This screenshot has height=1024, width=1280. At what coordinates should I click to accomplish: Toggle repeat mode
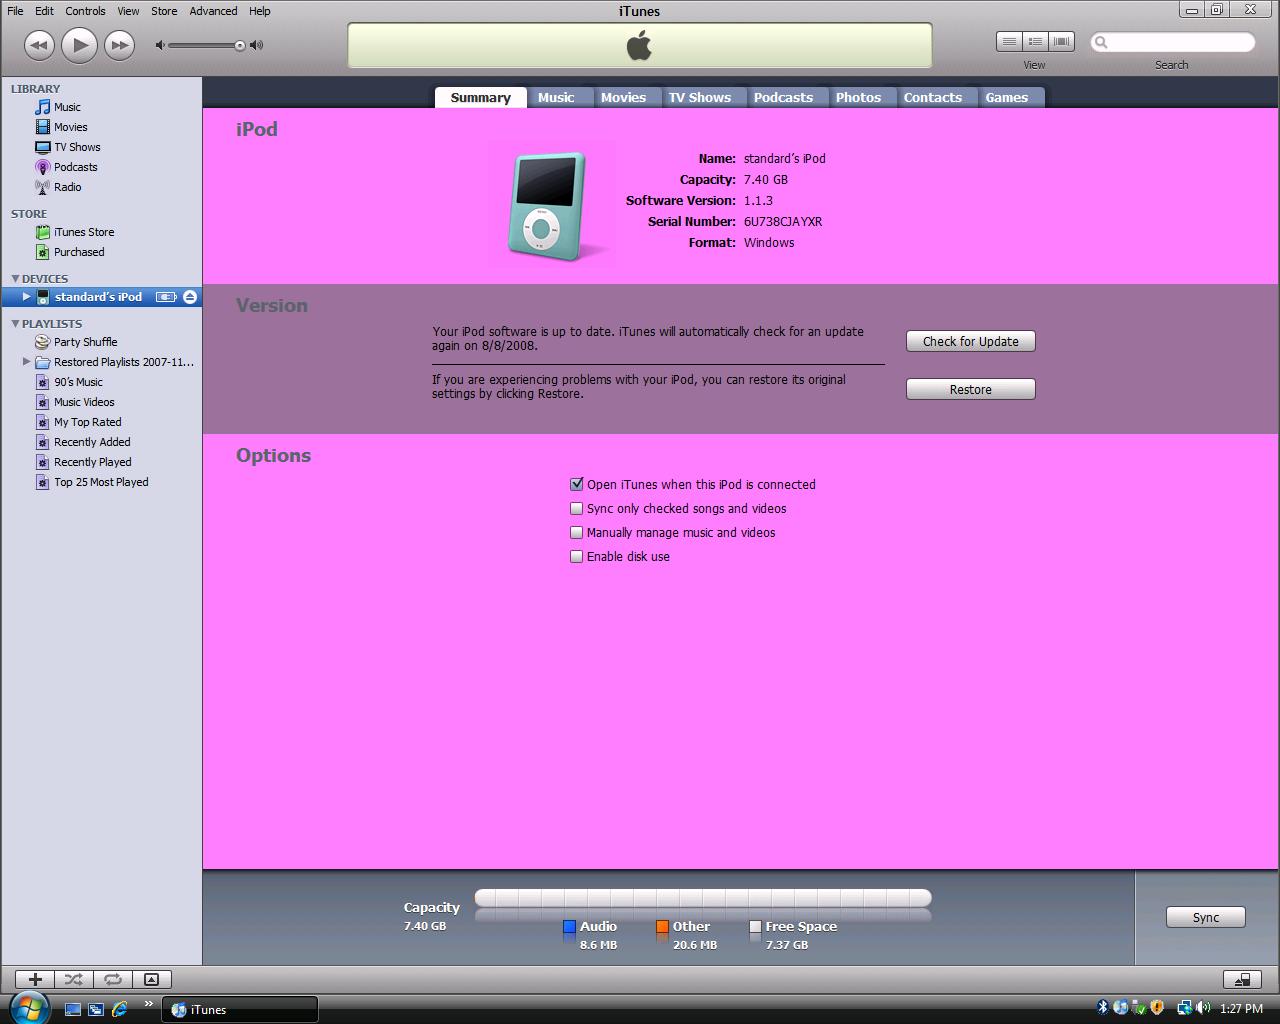coord(113,979)
